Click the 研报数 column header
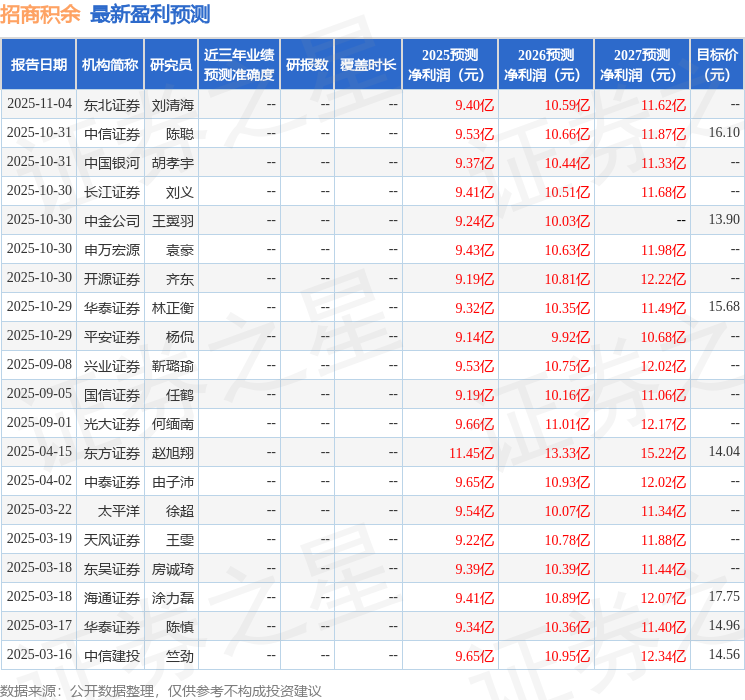 (307, 65)
